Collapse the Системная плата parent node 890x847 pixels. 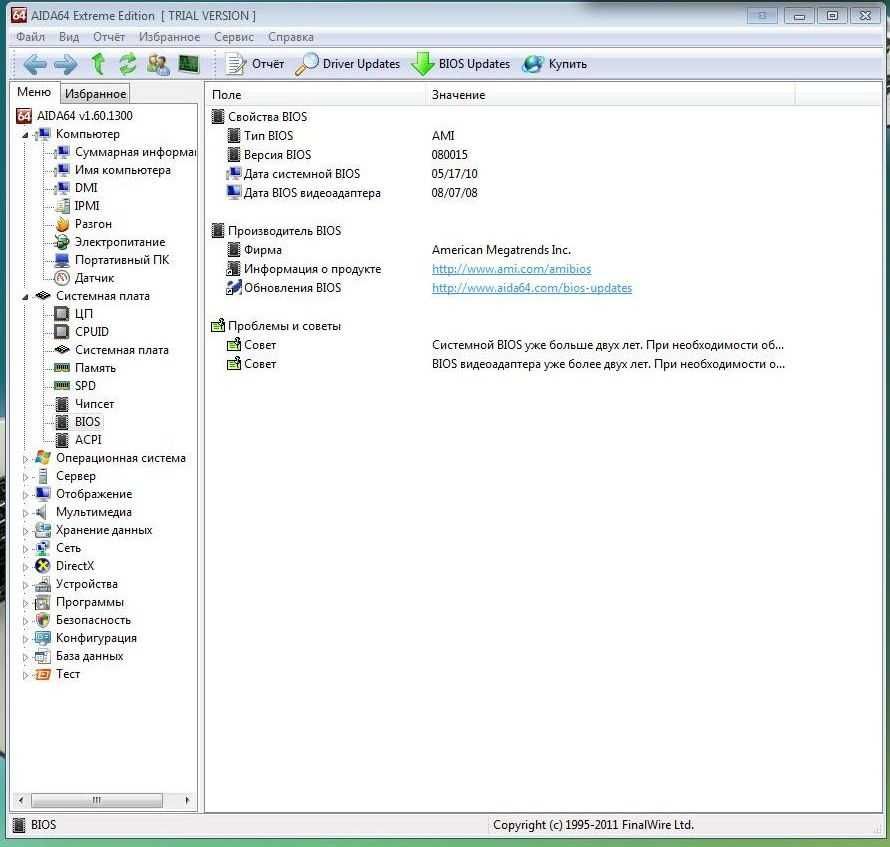coord(25,297)
